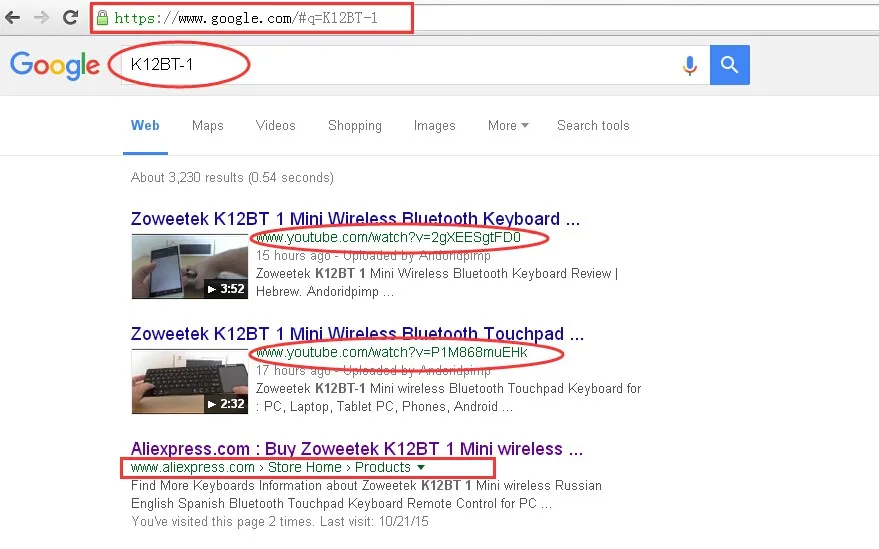Open the Google logo homepage link
Viewport: 879px width, 549px height.
[x=54, y=65]
